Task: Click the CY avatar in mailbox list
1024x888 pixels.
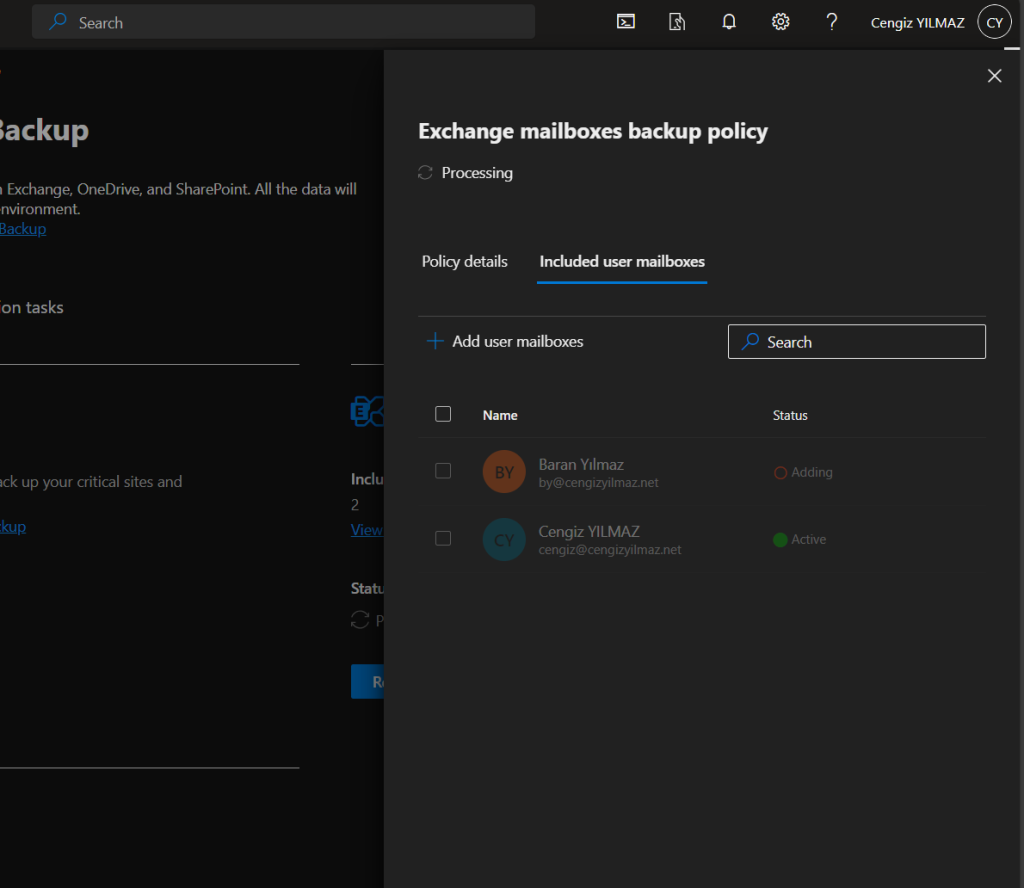Action: [504, 539]
